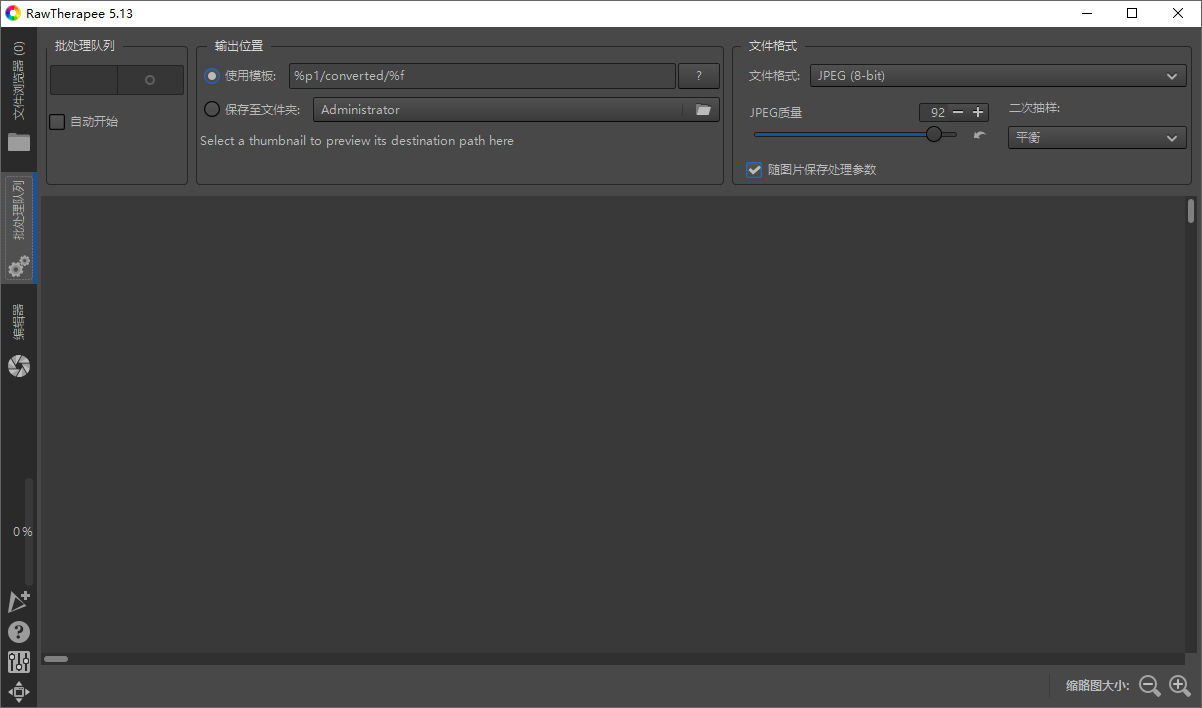Viewport: 1202px width, 708px height.
Task: Minimize the RawTherapee window
Action: point(1086,13)
